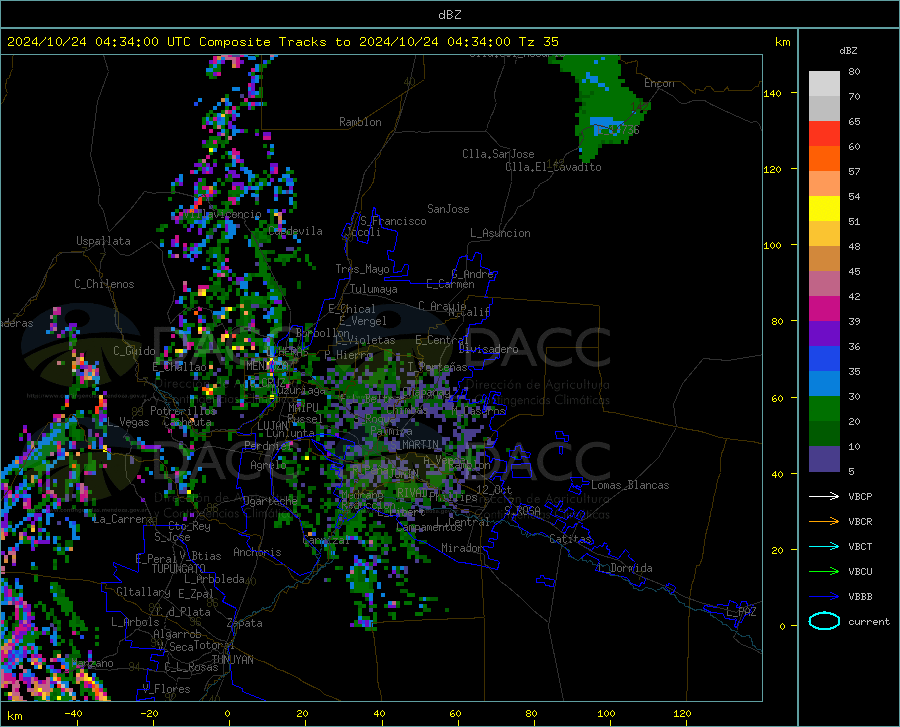Click the TUPUNGATO place label

pyautogui.click(x=179, y=569)
